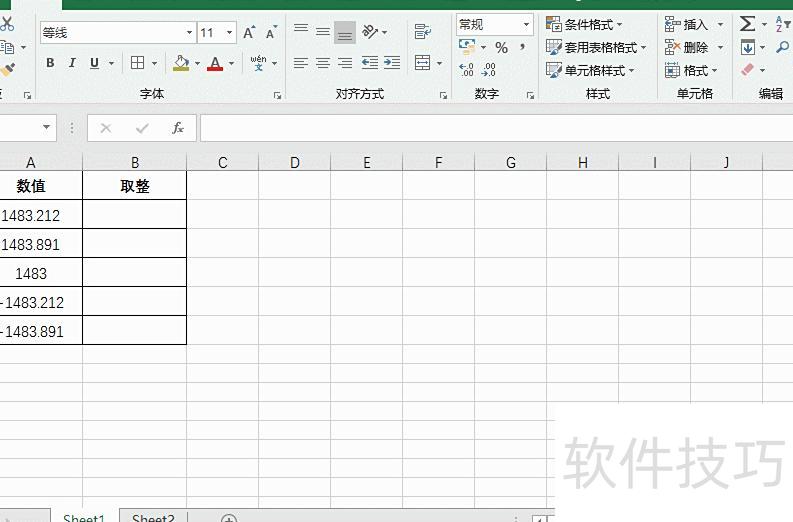Click Fill down icon
This screenshot has width=793, height=522.
(747, 48)
